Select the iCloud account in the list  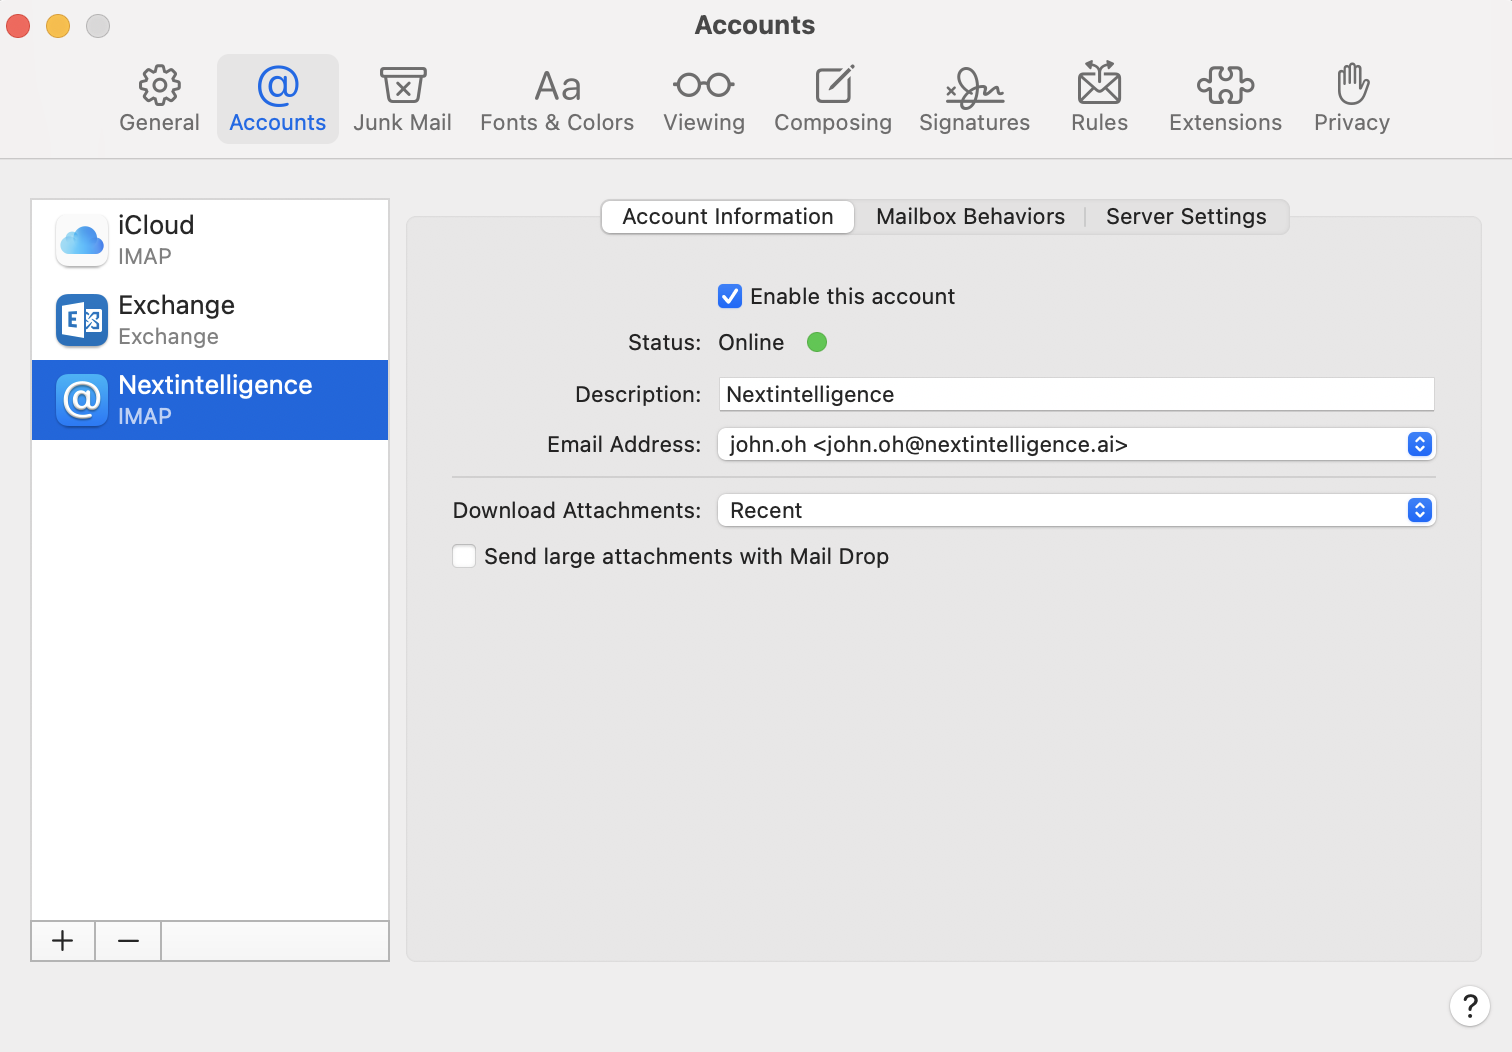[x=210, y=240]
